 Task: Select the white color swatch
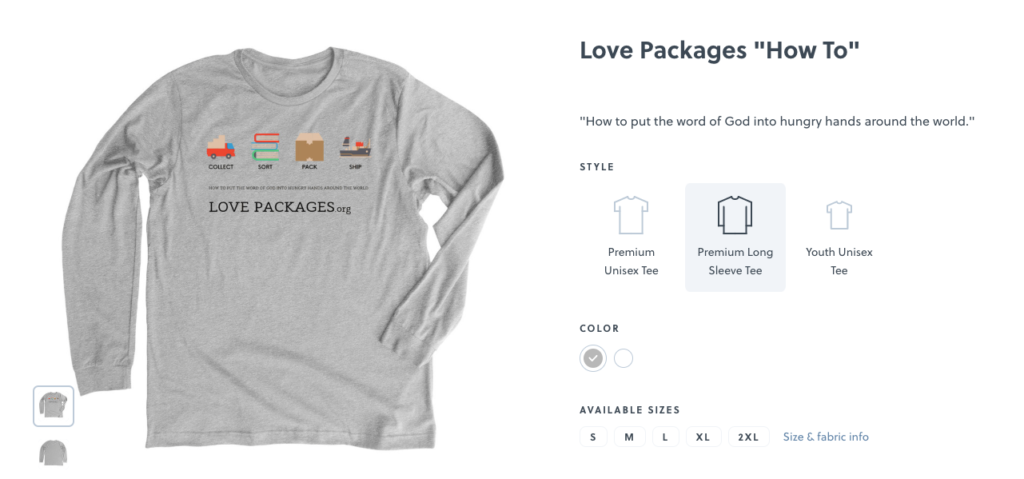coord(624,358)
